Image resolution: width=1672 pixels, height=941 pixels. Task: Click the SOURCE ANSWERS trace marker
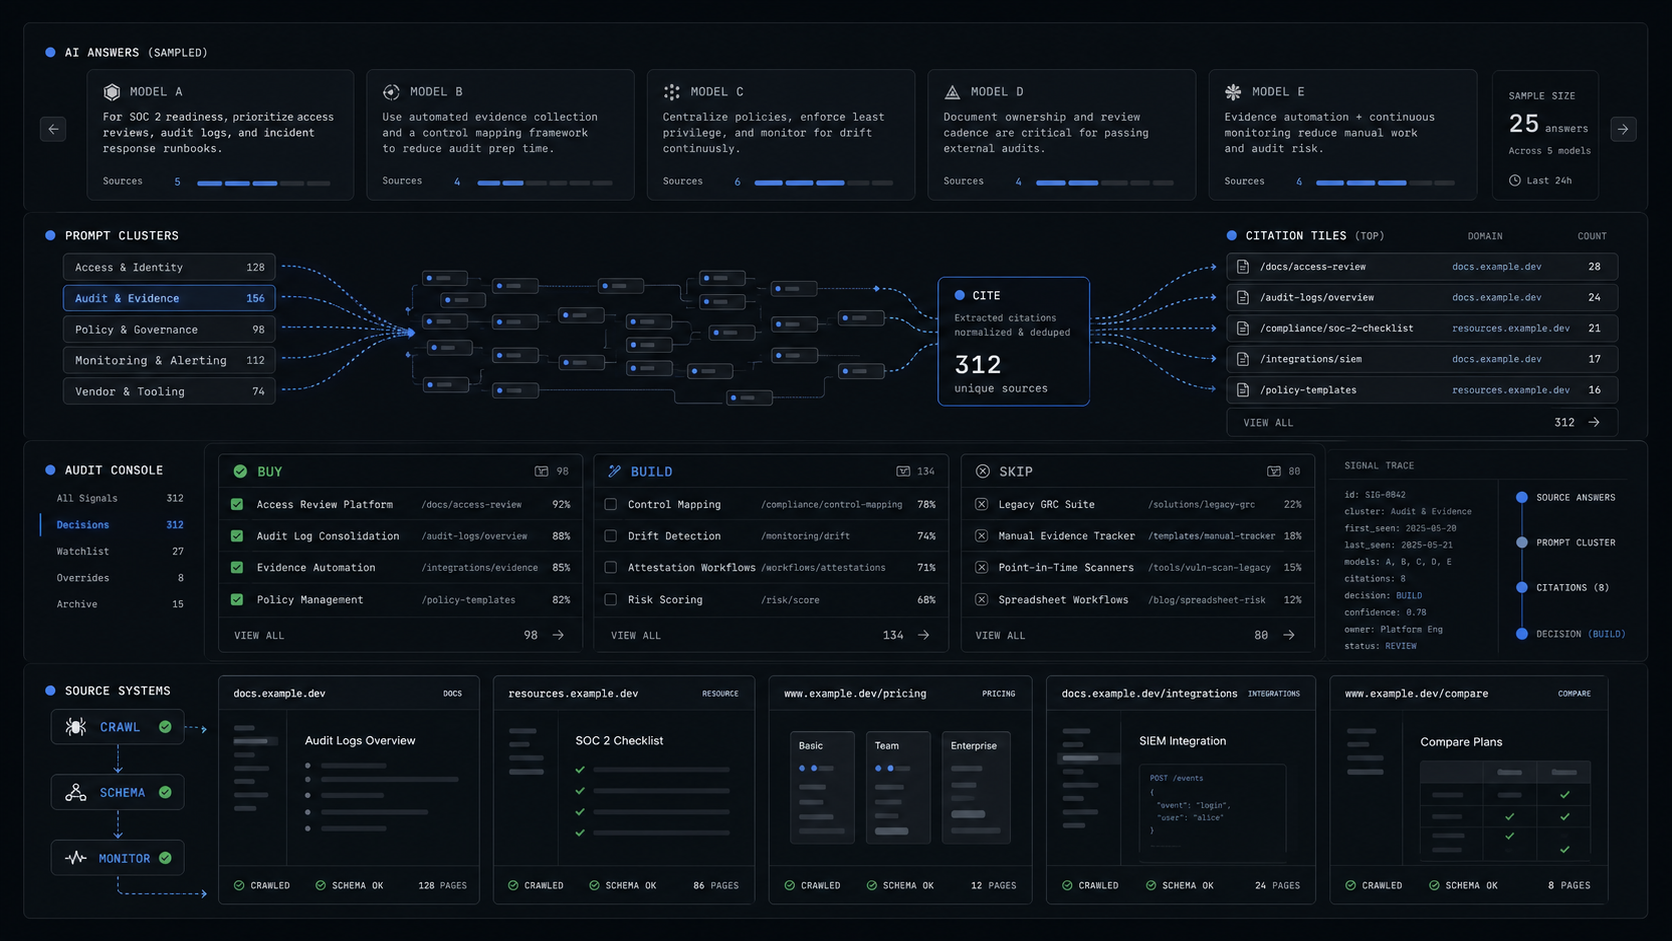[1522, 497]
